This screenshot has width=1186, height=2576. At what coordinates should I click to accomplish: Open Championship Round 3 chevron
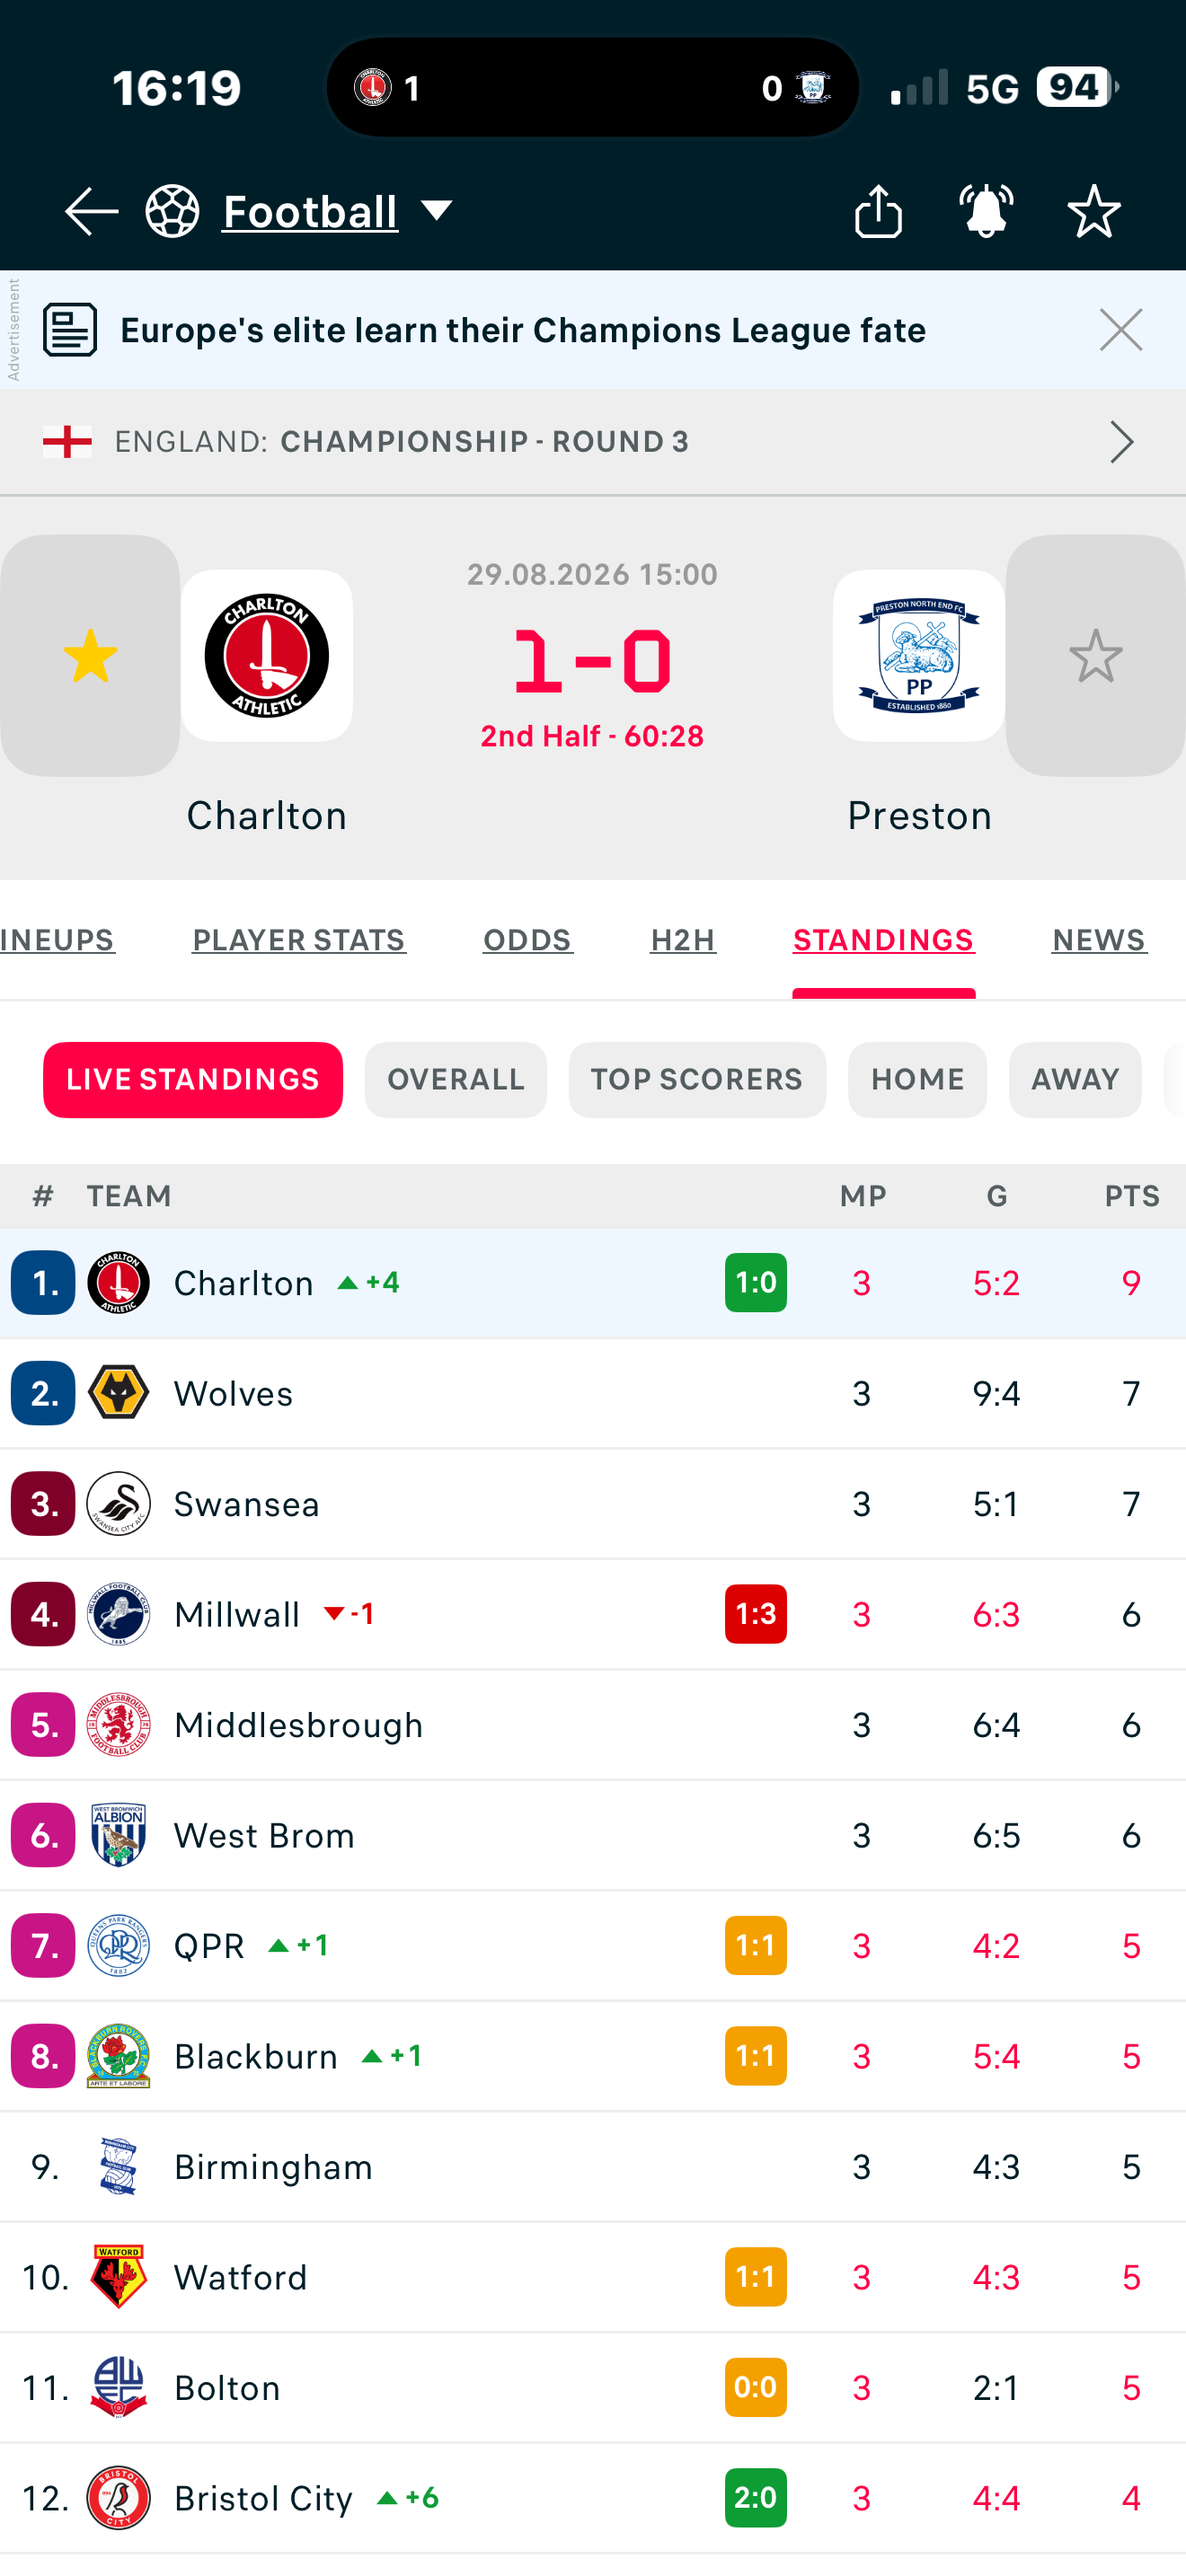1122,442
